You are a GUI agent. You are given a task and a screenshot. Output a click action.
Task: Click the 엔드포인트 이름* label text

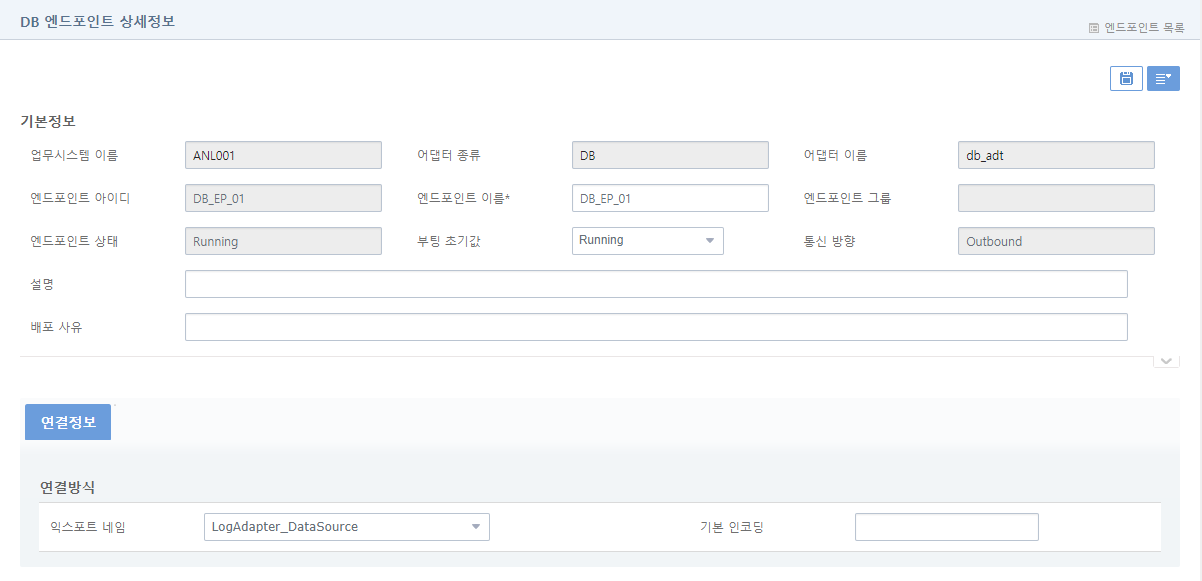point(463,198)
